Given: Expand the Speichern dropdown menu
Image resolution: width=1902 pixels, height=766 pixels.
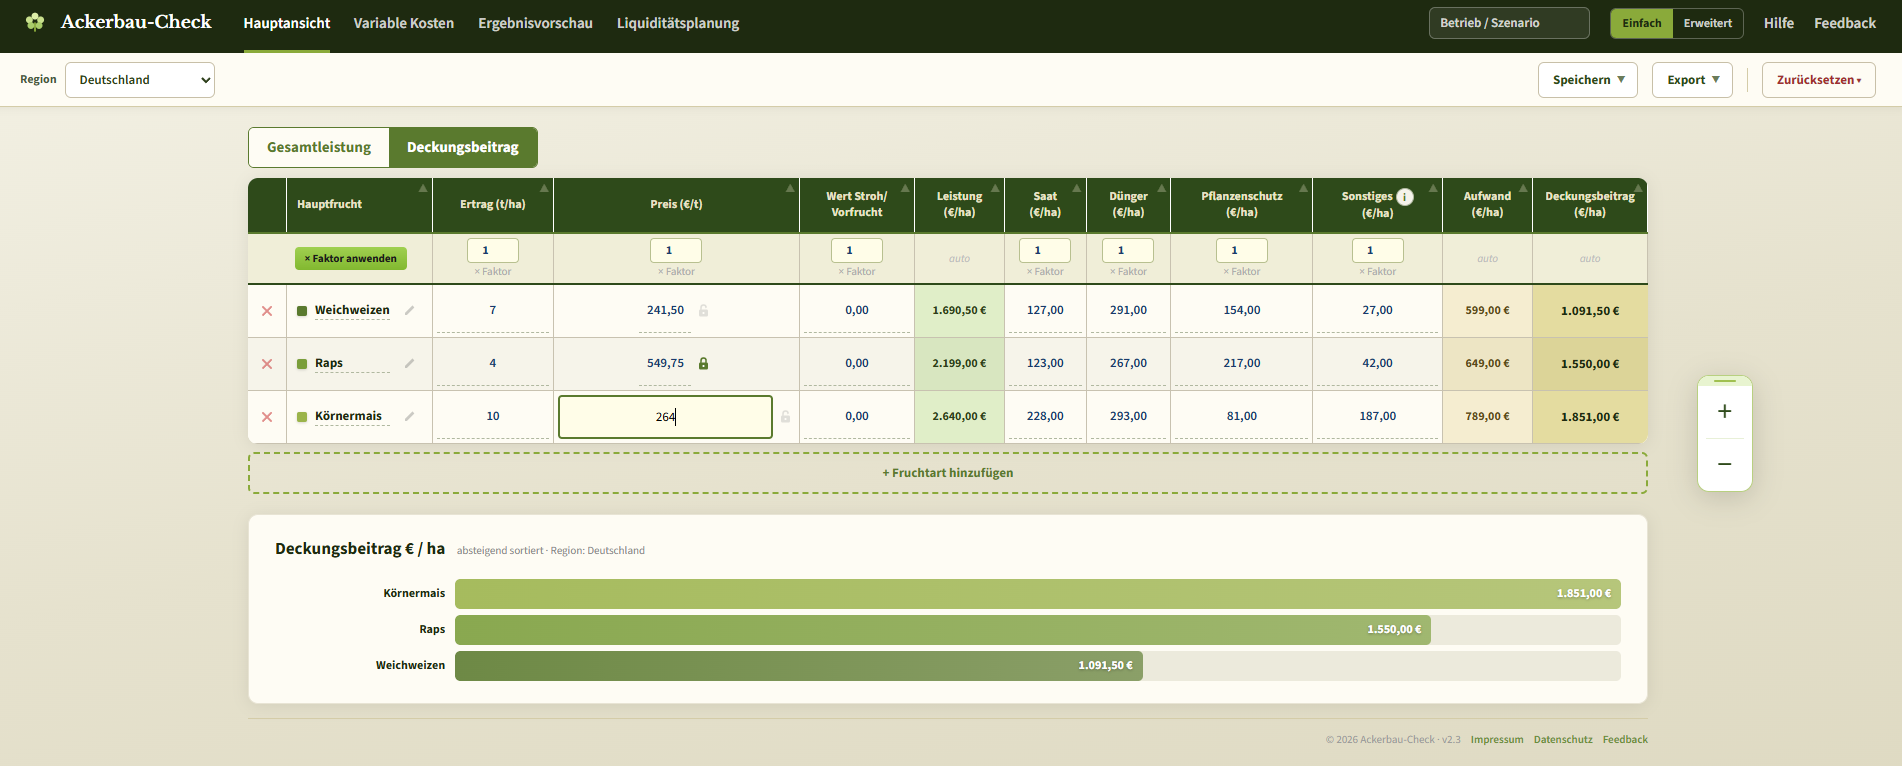Looking at the screenshot, I should 1587,80.
